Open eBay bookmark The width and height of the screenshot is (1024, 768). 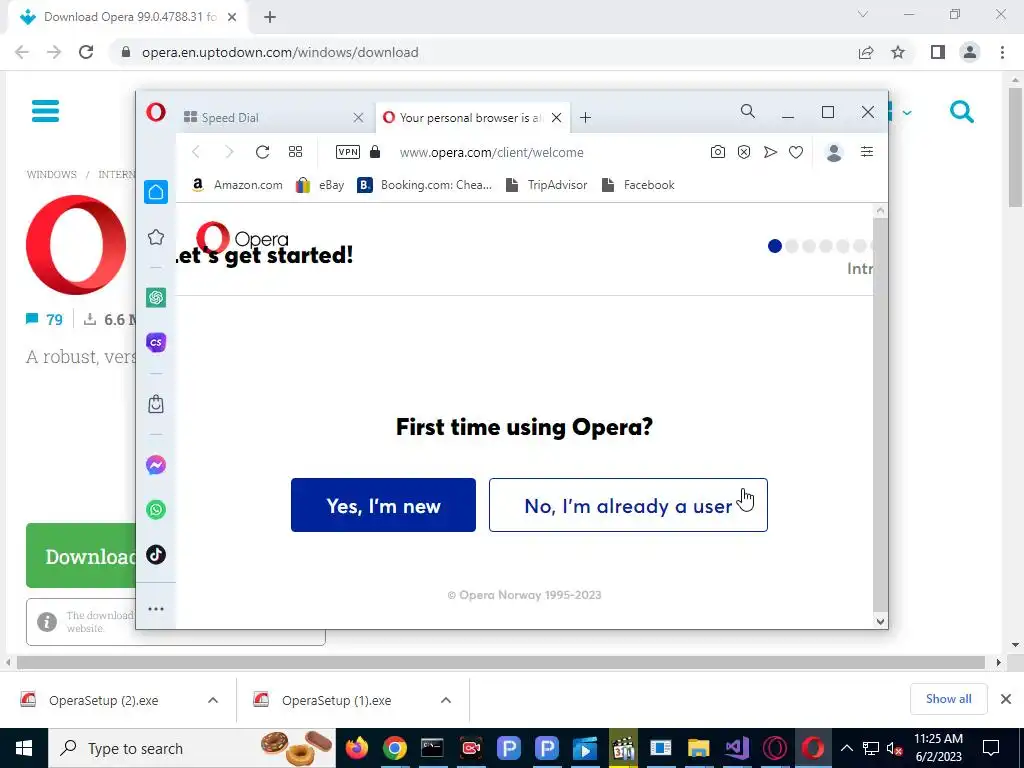320,185
